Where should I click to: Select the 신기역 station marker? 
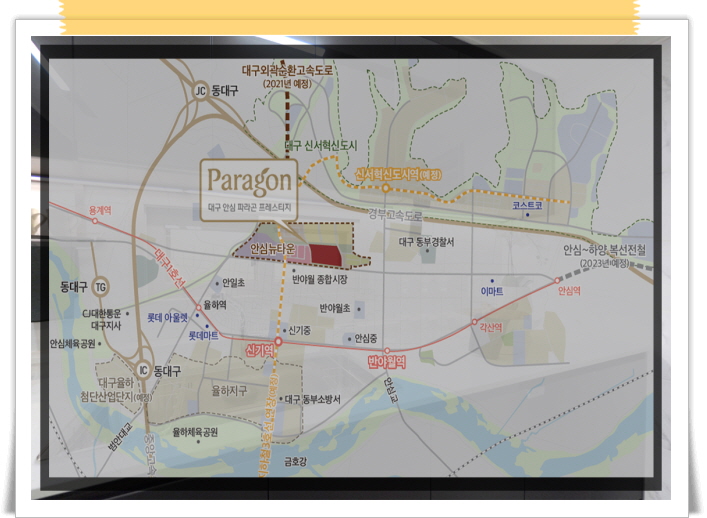[278, 342]
